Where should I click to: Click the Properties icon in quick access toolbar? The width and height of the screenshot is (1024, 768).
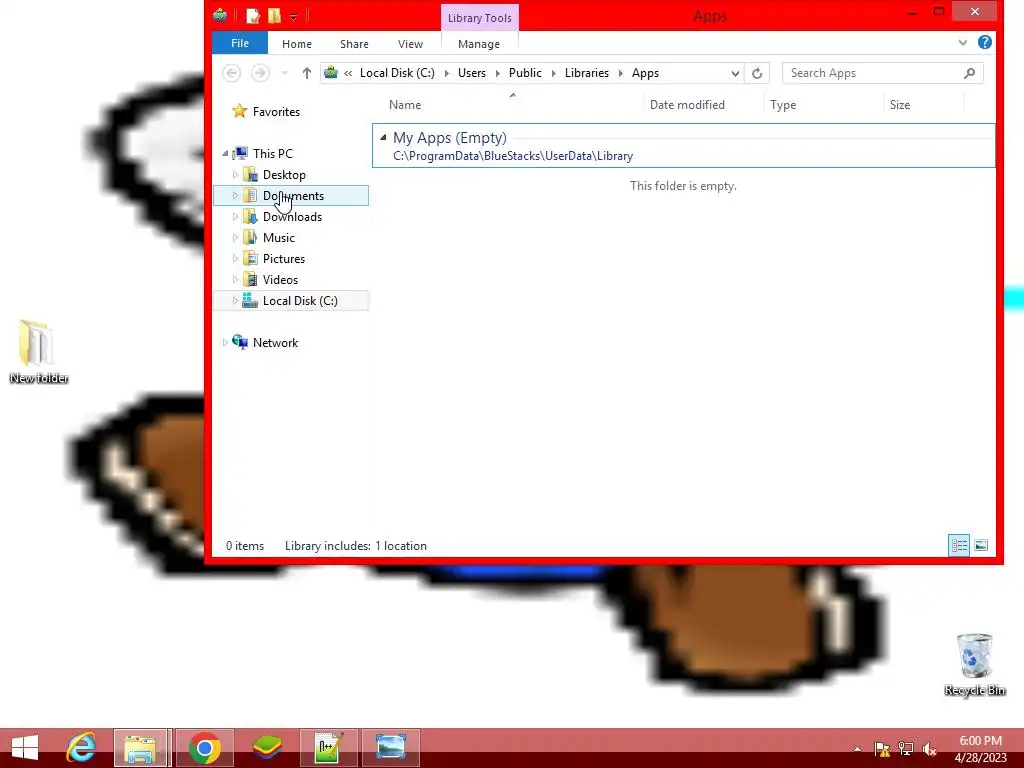pos(253,16)
